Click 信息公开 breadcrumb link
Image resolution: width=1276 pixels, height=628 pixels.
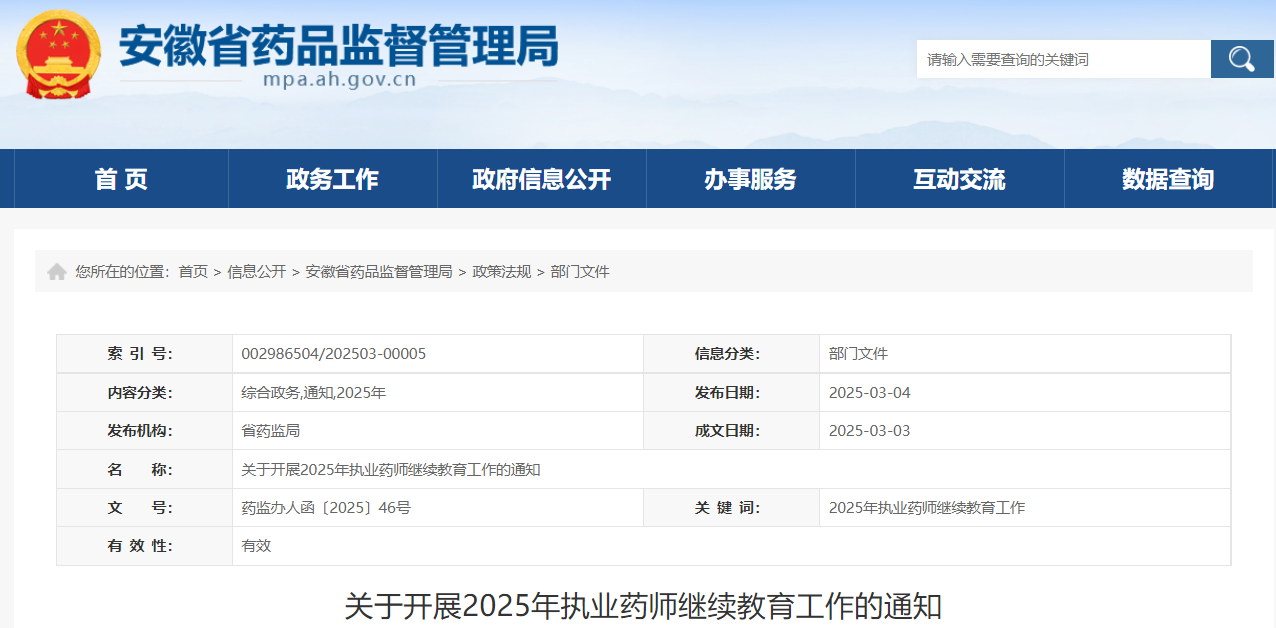(x=256, y=272)
